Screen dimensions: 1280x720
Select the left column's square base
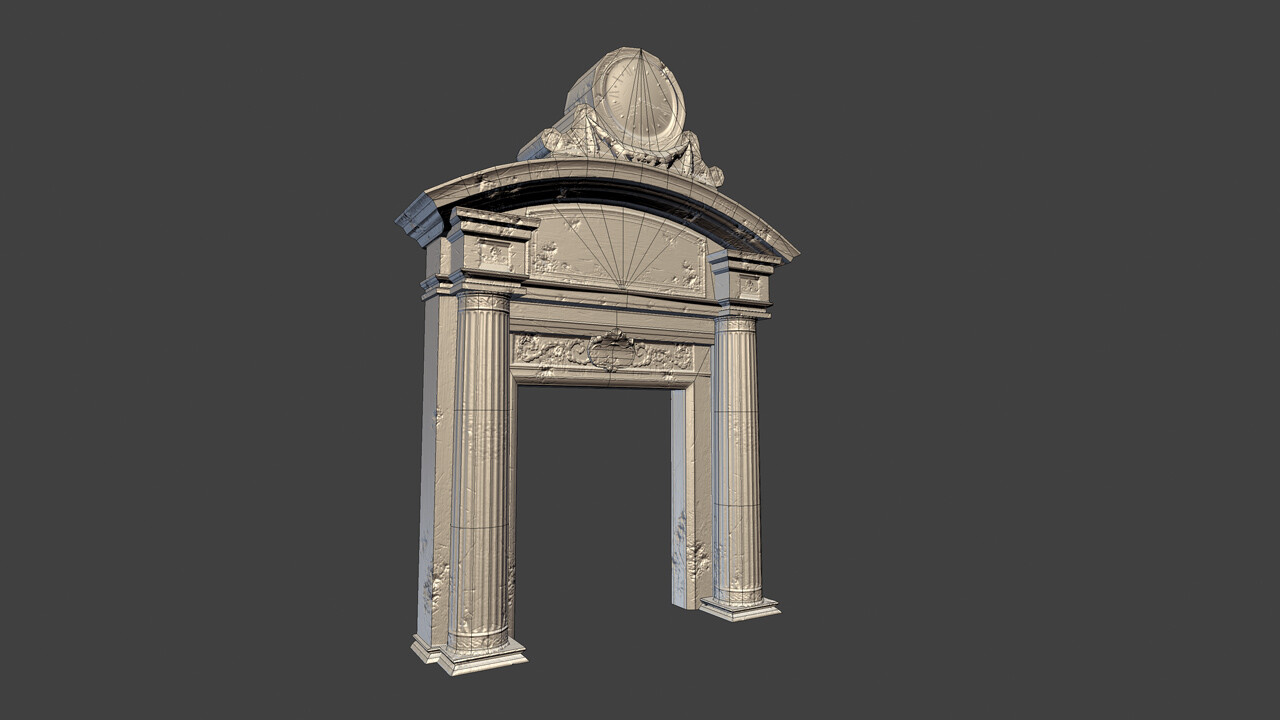coord(482,657)
